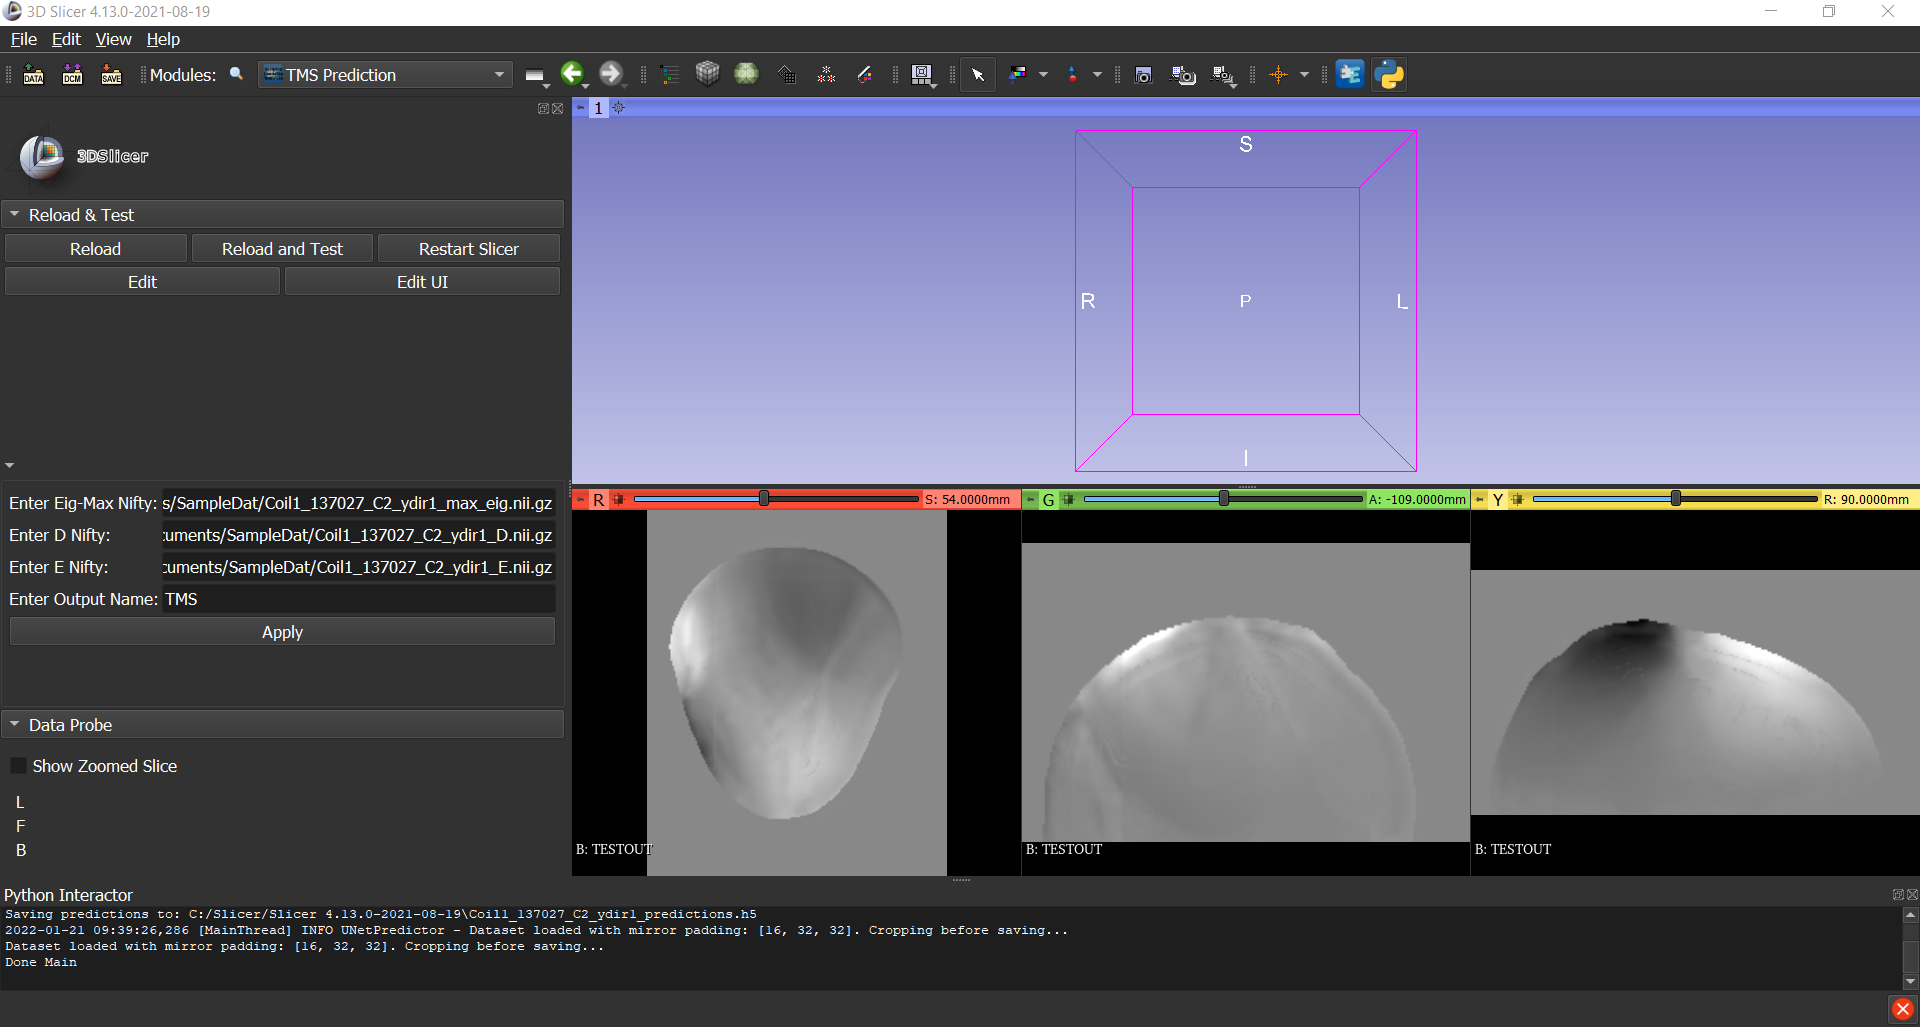Toggle pin on Green slice view
This screenshot has height=1027, width=1920.
click(1030, 499)
